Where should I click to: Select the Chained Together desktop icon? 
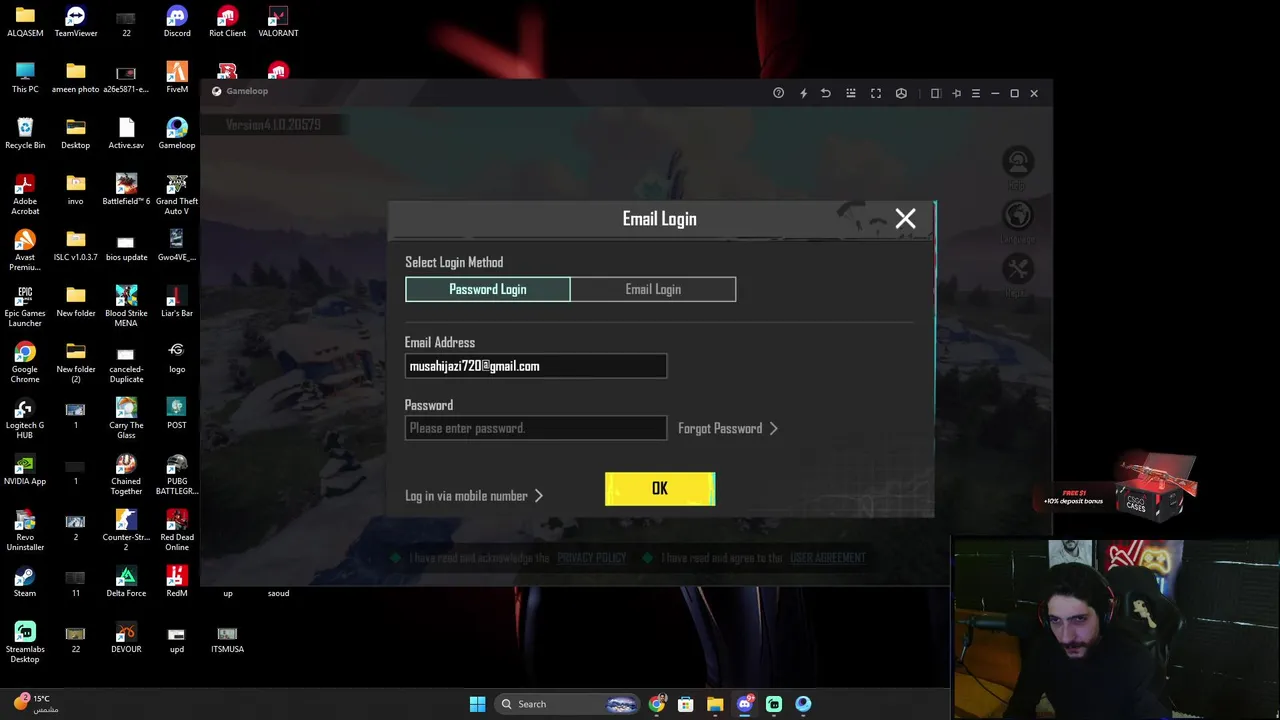click(x=126, y=474)
